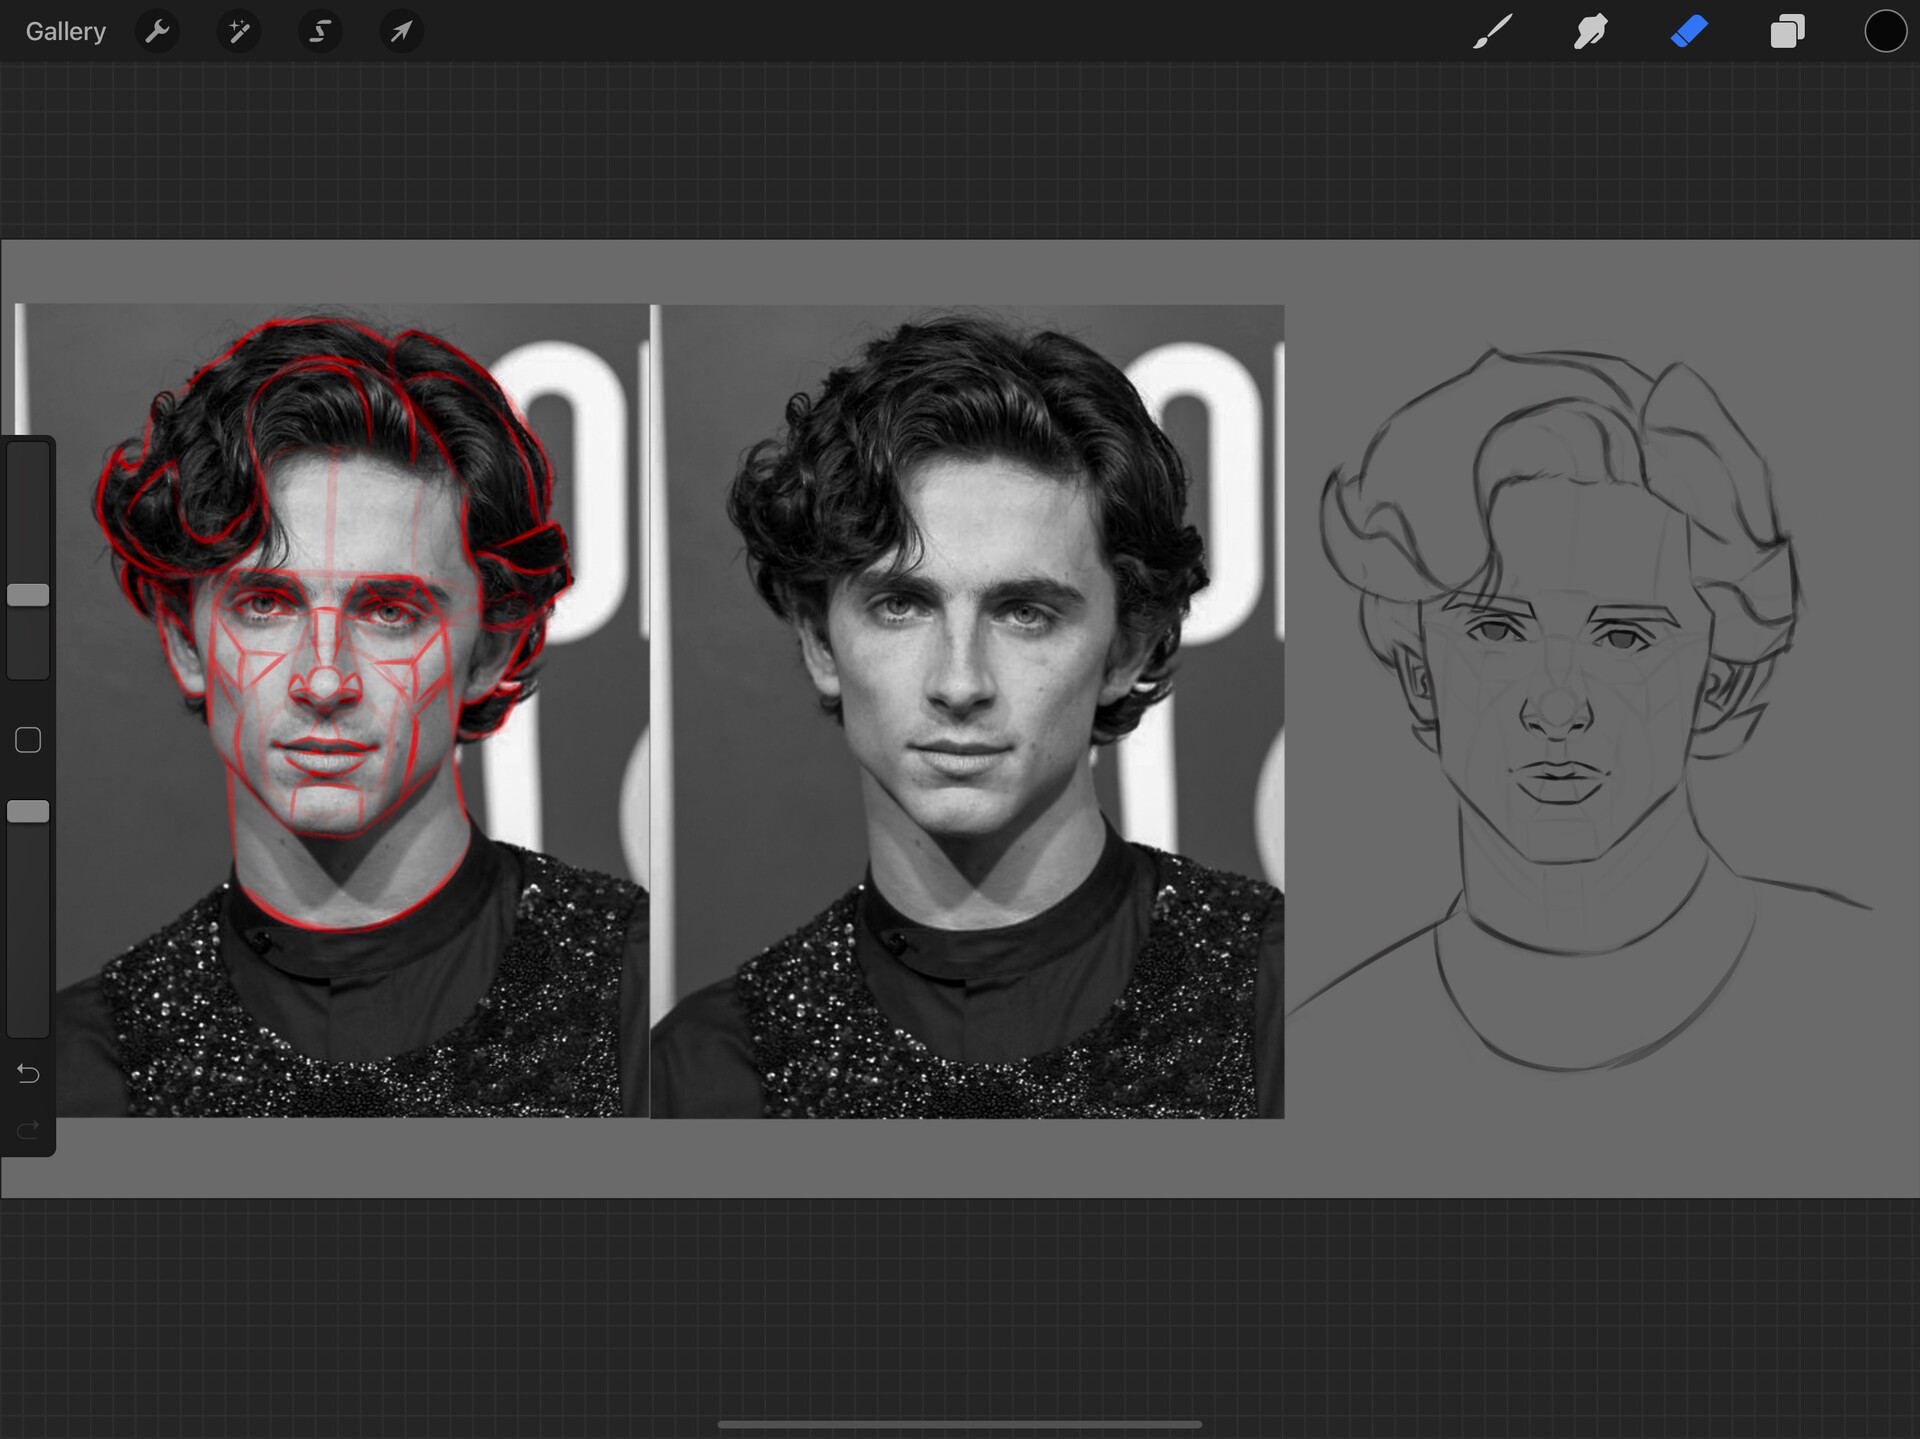Adjust the brush opacity slider handle
The height and width of the screenshot is (1439, 1920).
pos(28,811)
